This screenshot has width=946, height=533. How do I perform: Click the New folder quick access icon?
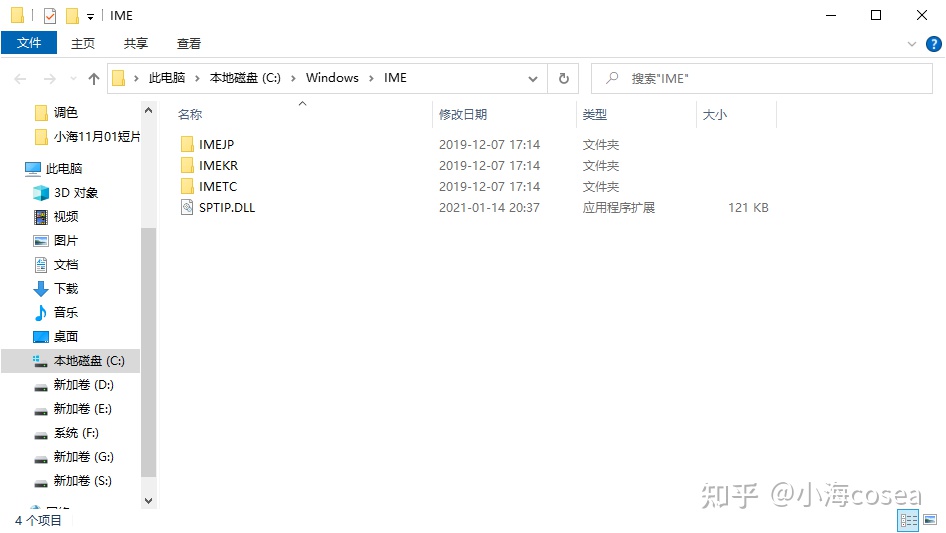pos(72,16)
